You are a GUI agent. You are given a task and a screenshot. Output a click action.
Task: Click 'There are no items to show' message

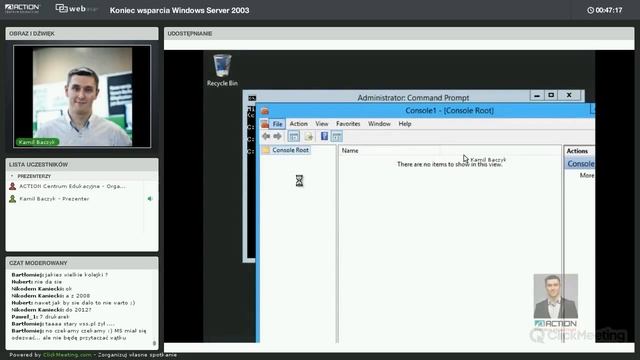coord(449,164)
